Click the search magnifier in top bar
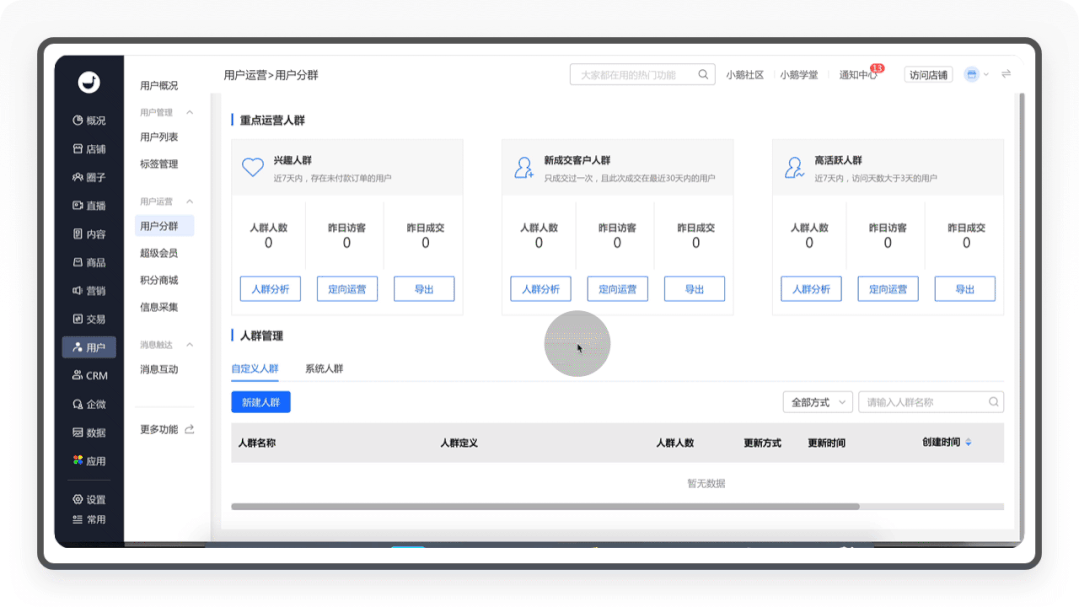This screenshot has width=1079, height=607. tap(704, 75)
